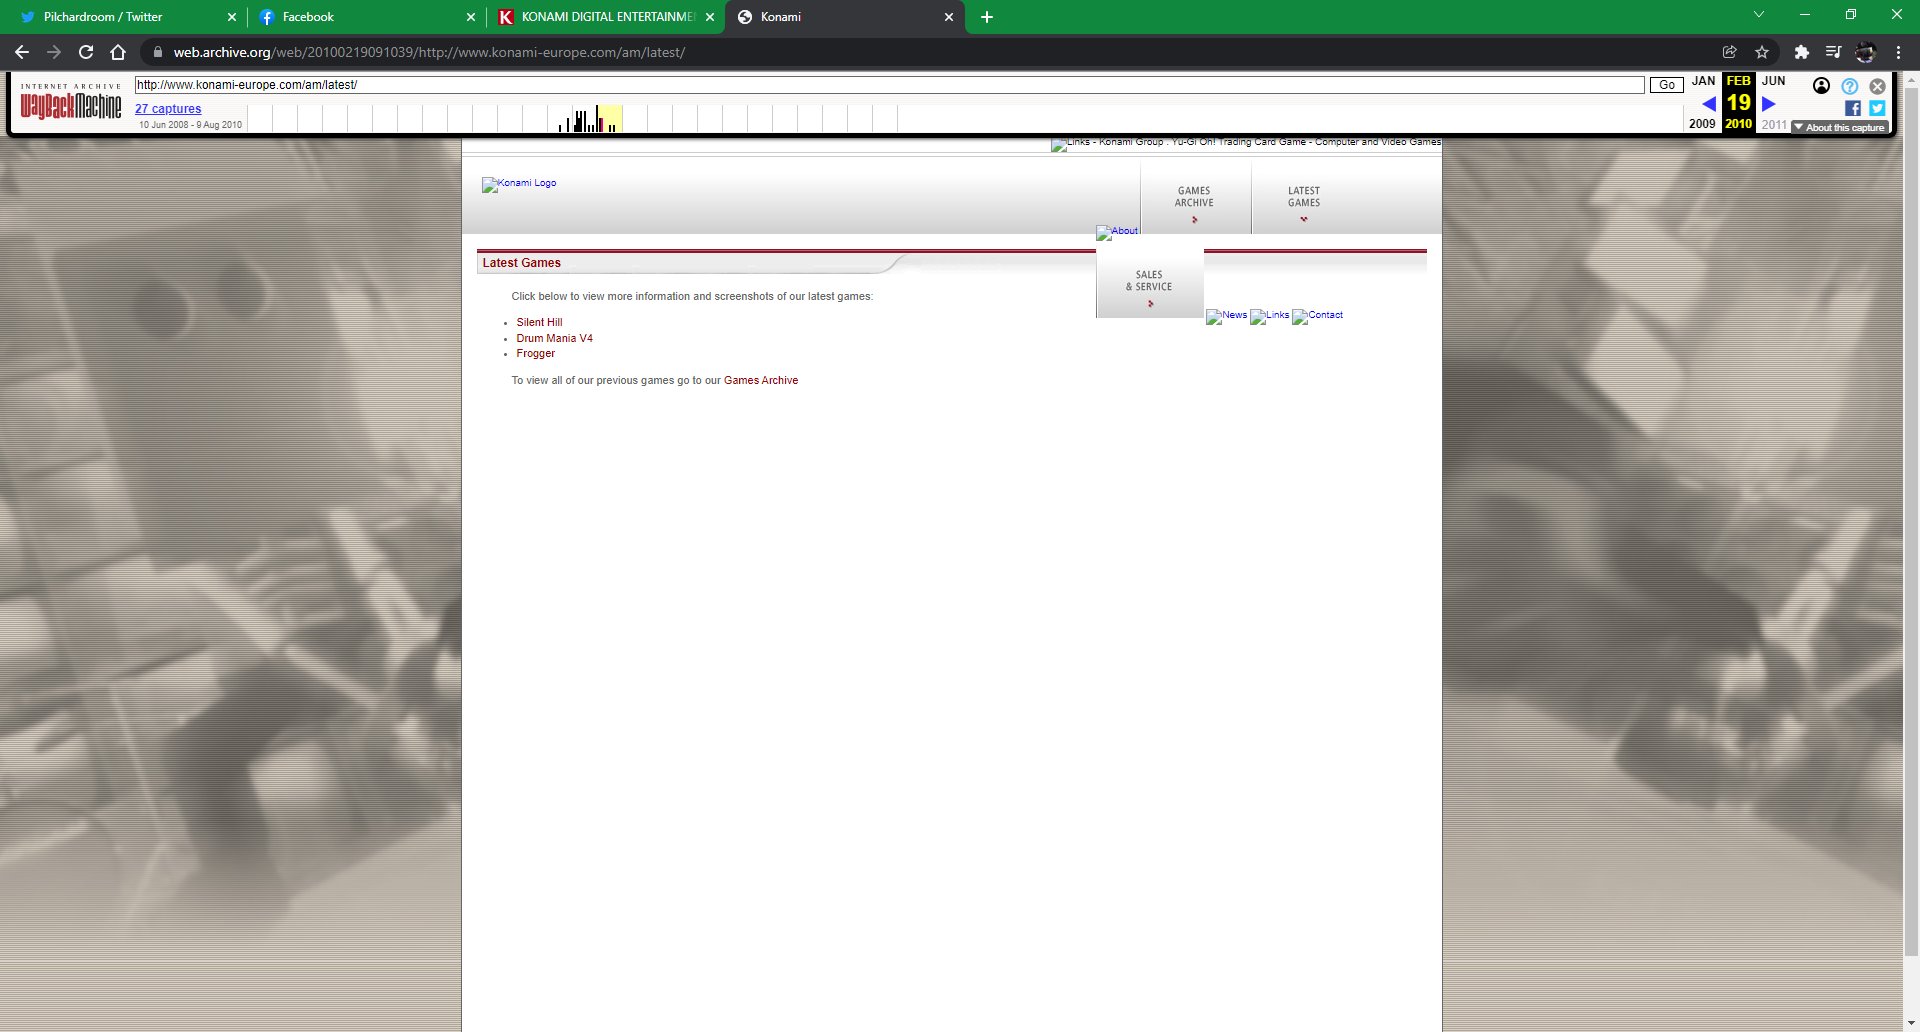Reload the current page
The image size is (1920, 1032).
(86, 52)
